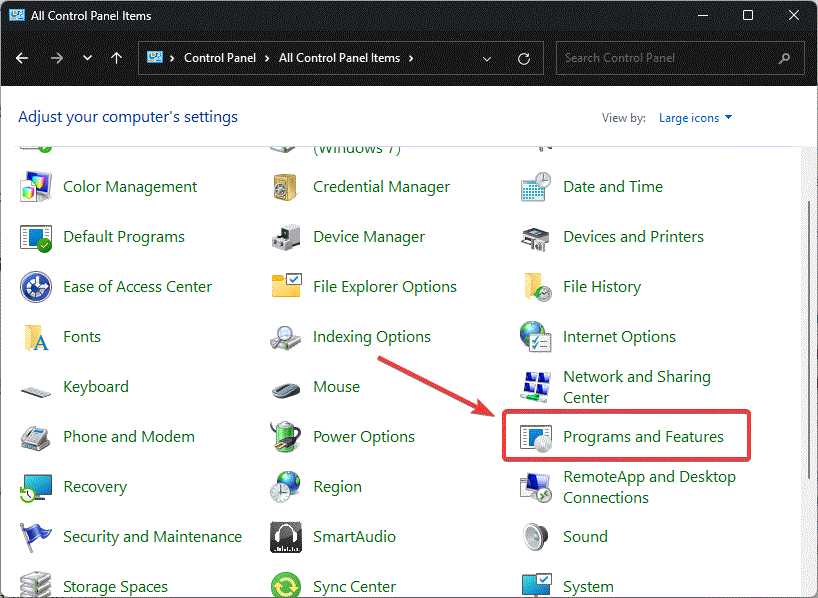The image size is (818, 598).
Task: Open recent locations dropdown arrow
Action: point(88,58)
